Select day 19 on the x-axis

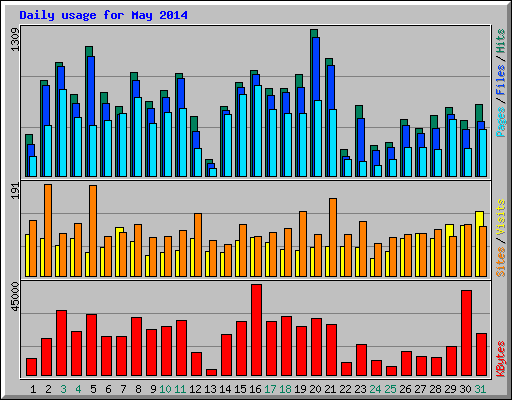pos(300,389)
